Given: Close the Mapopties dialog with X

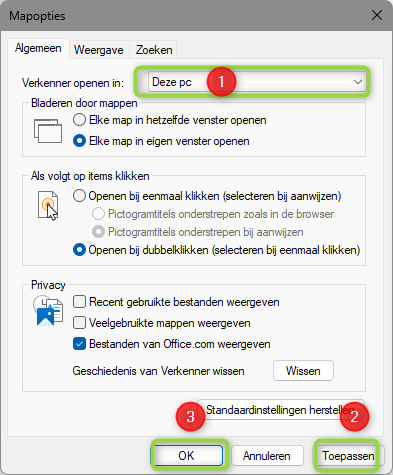Looking at the screenshot, I should pos(377,15).
